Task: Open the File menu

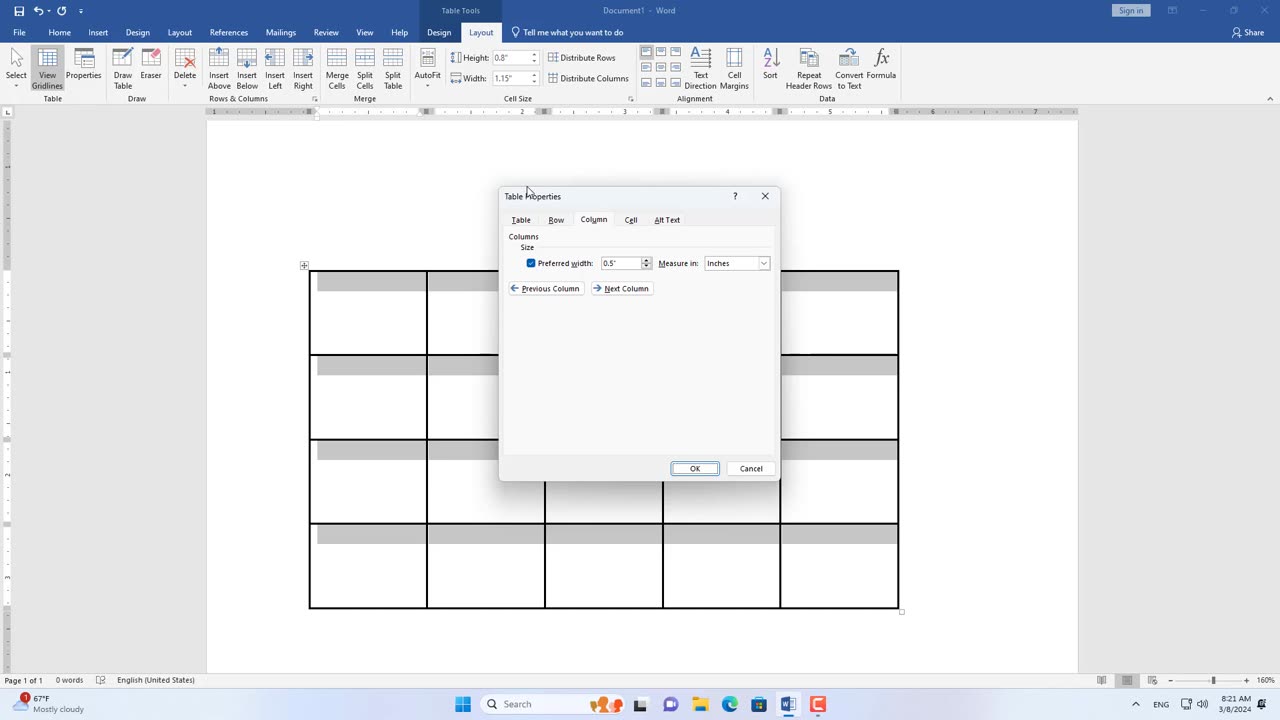Action: coord(19,32)
